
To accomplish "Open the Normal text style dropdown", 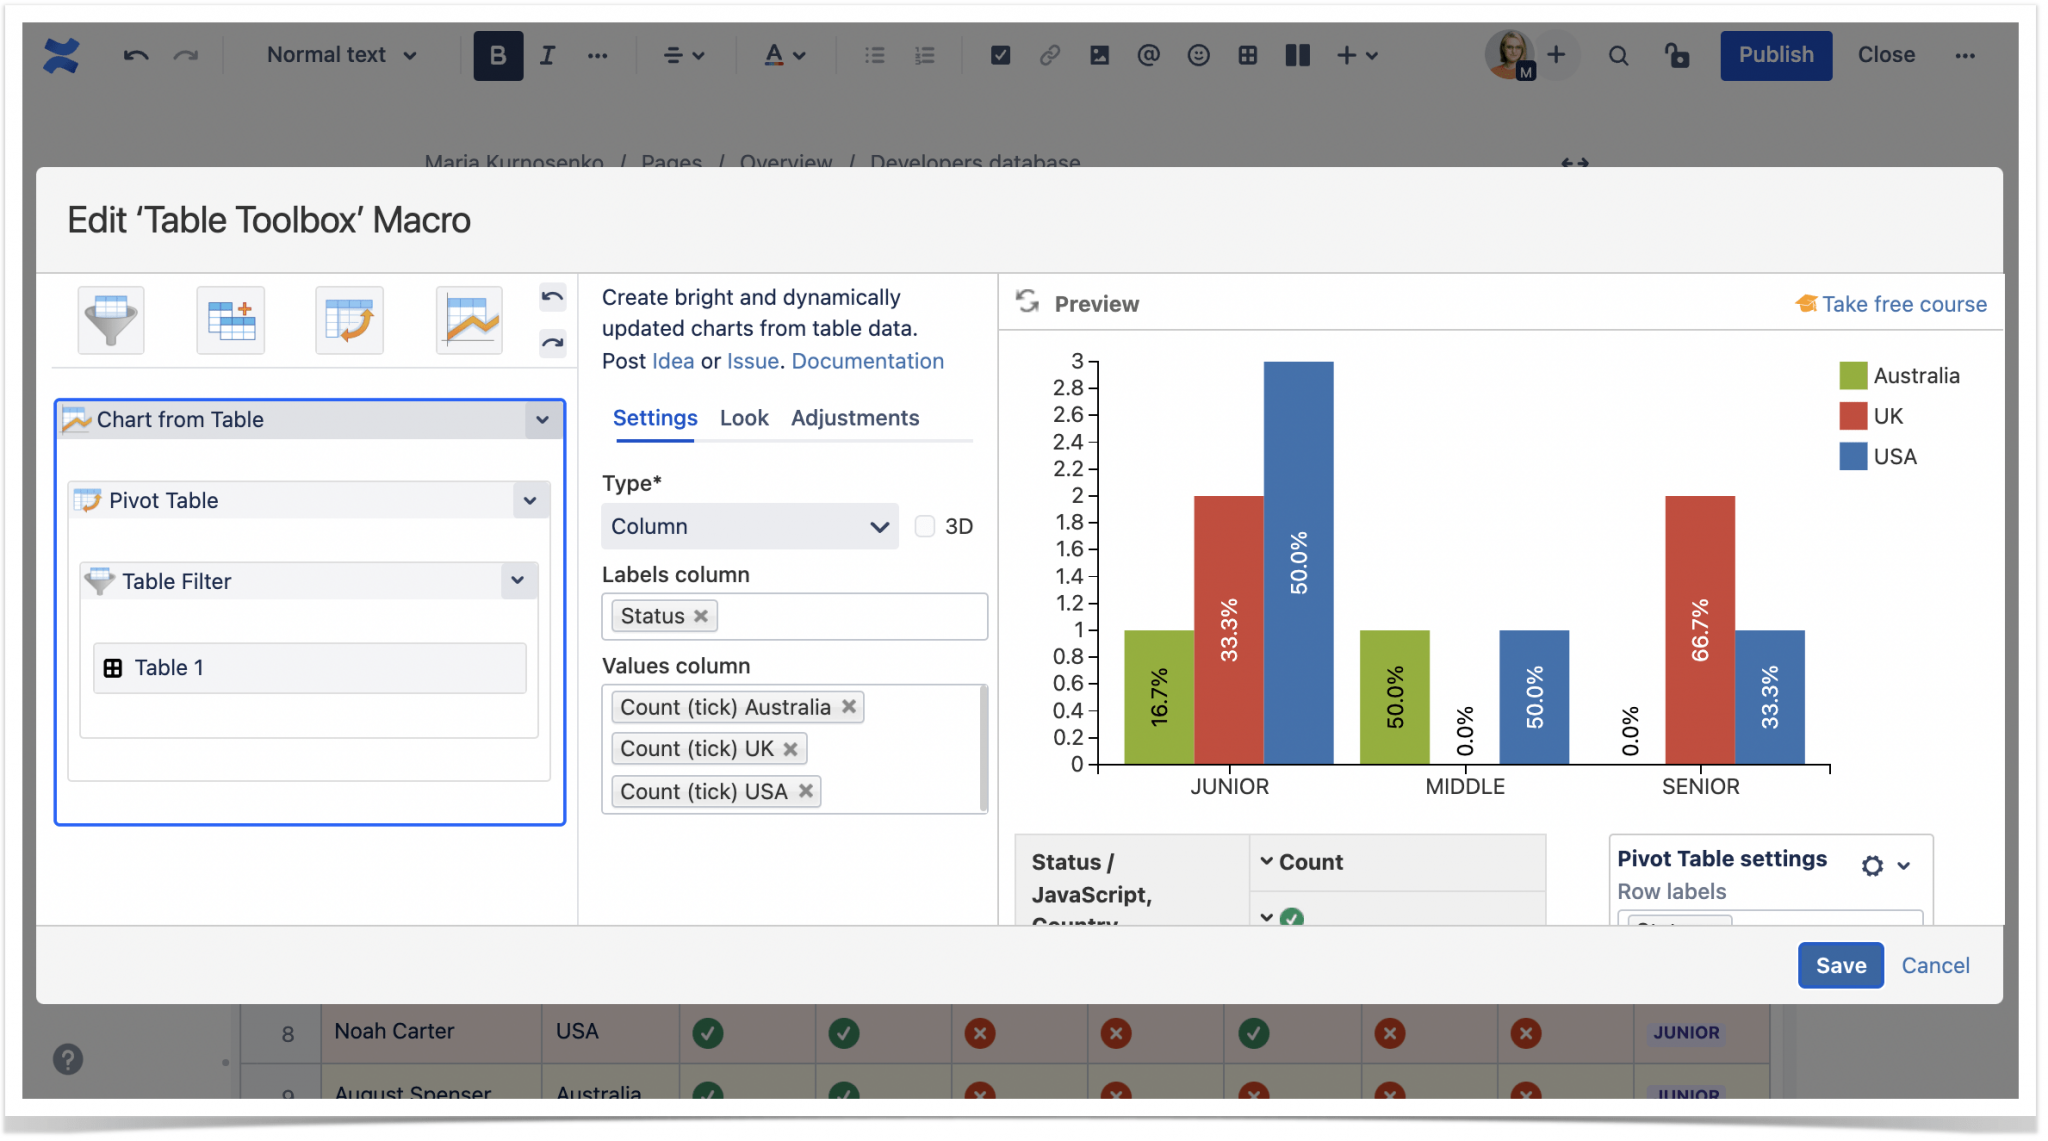I will click(x=340, y=55).
